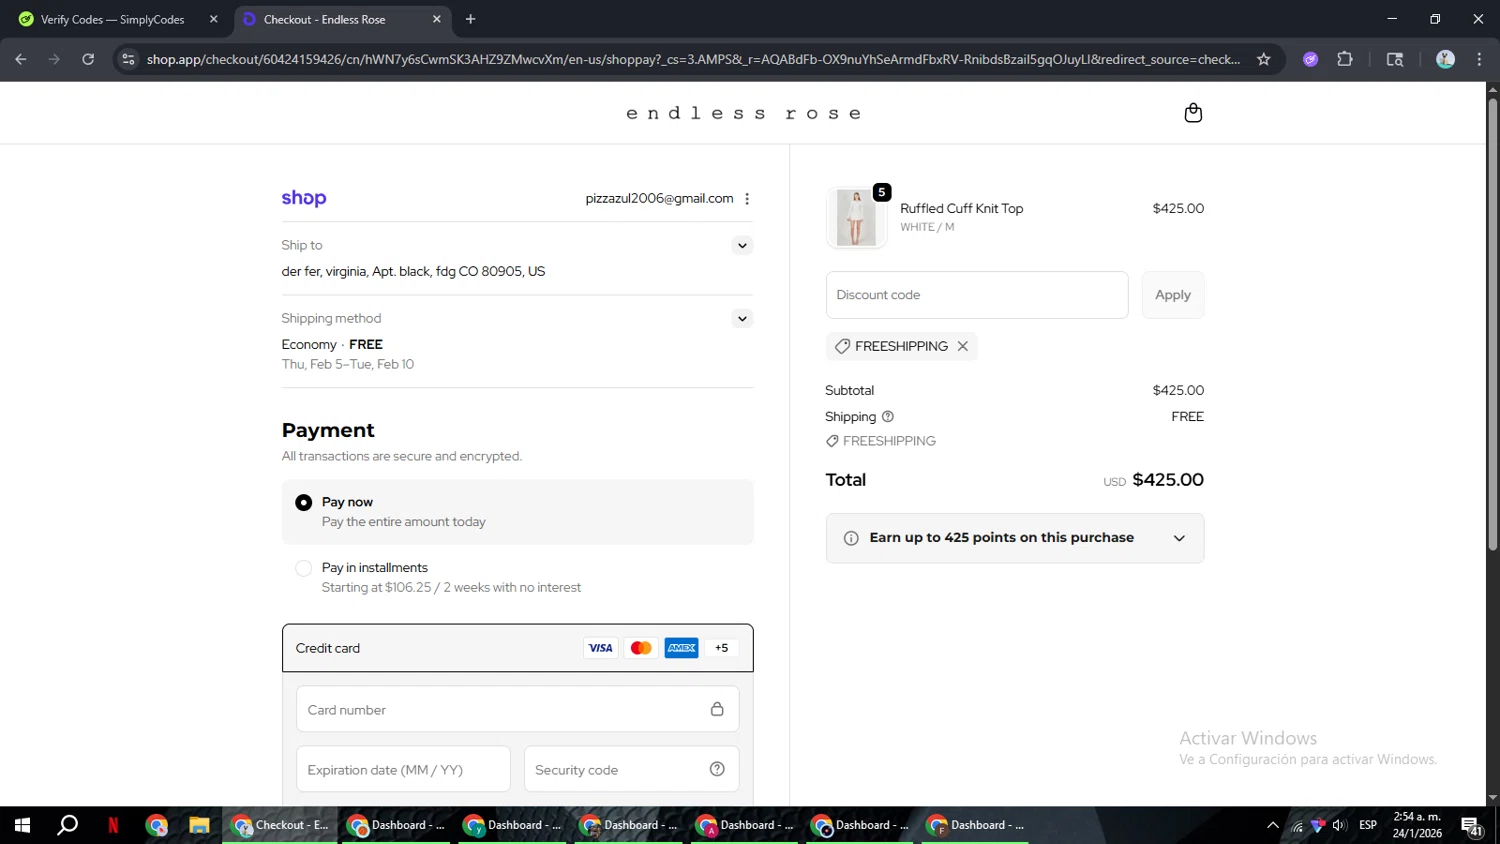Click the Card number field
The image size is (1500, 844).
pyautogui.click(x=517, y=710)
